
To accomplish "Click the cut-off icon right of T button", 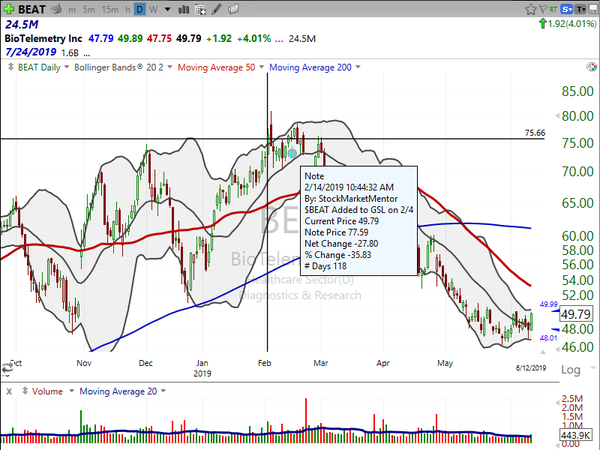I will (x=593, y=9).
